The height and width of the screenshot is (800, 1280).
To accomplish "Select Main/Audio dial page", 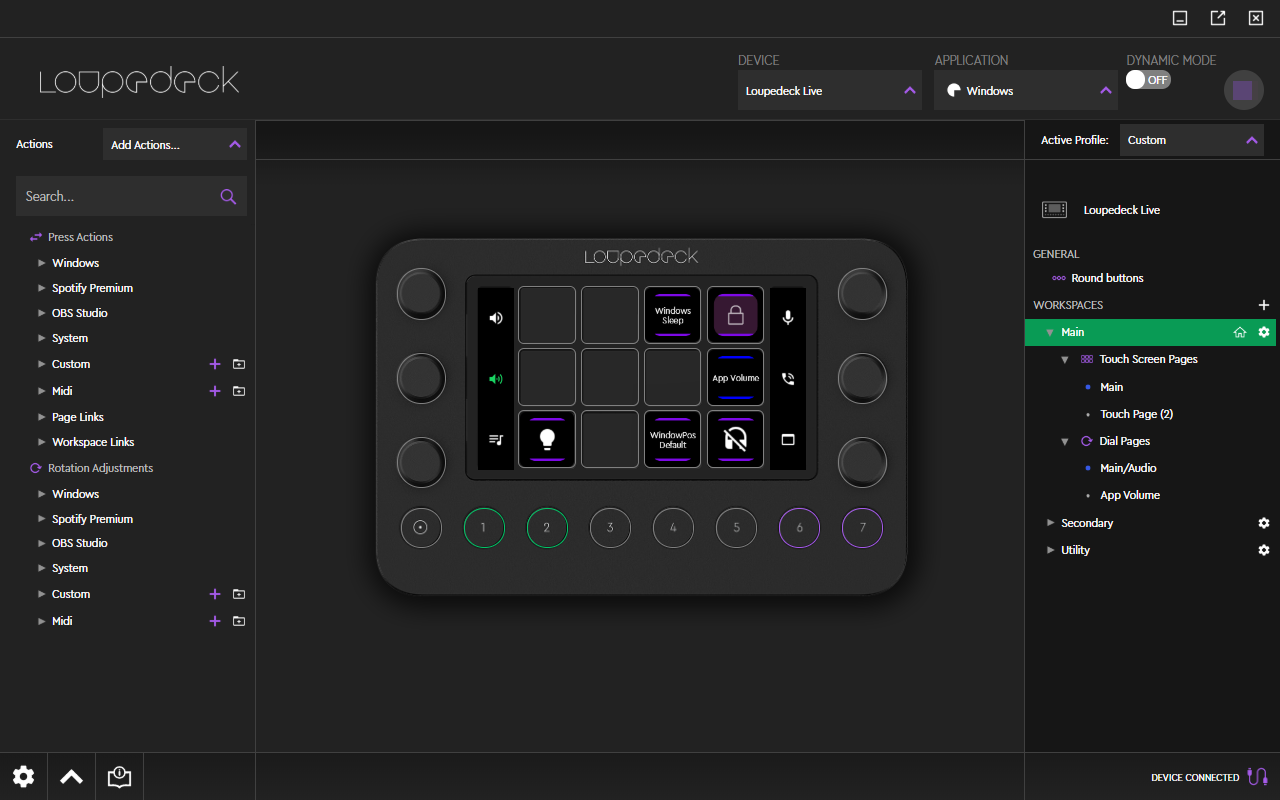I will (x=1128, y=468).
